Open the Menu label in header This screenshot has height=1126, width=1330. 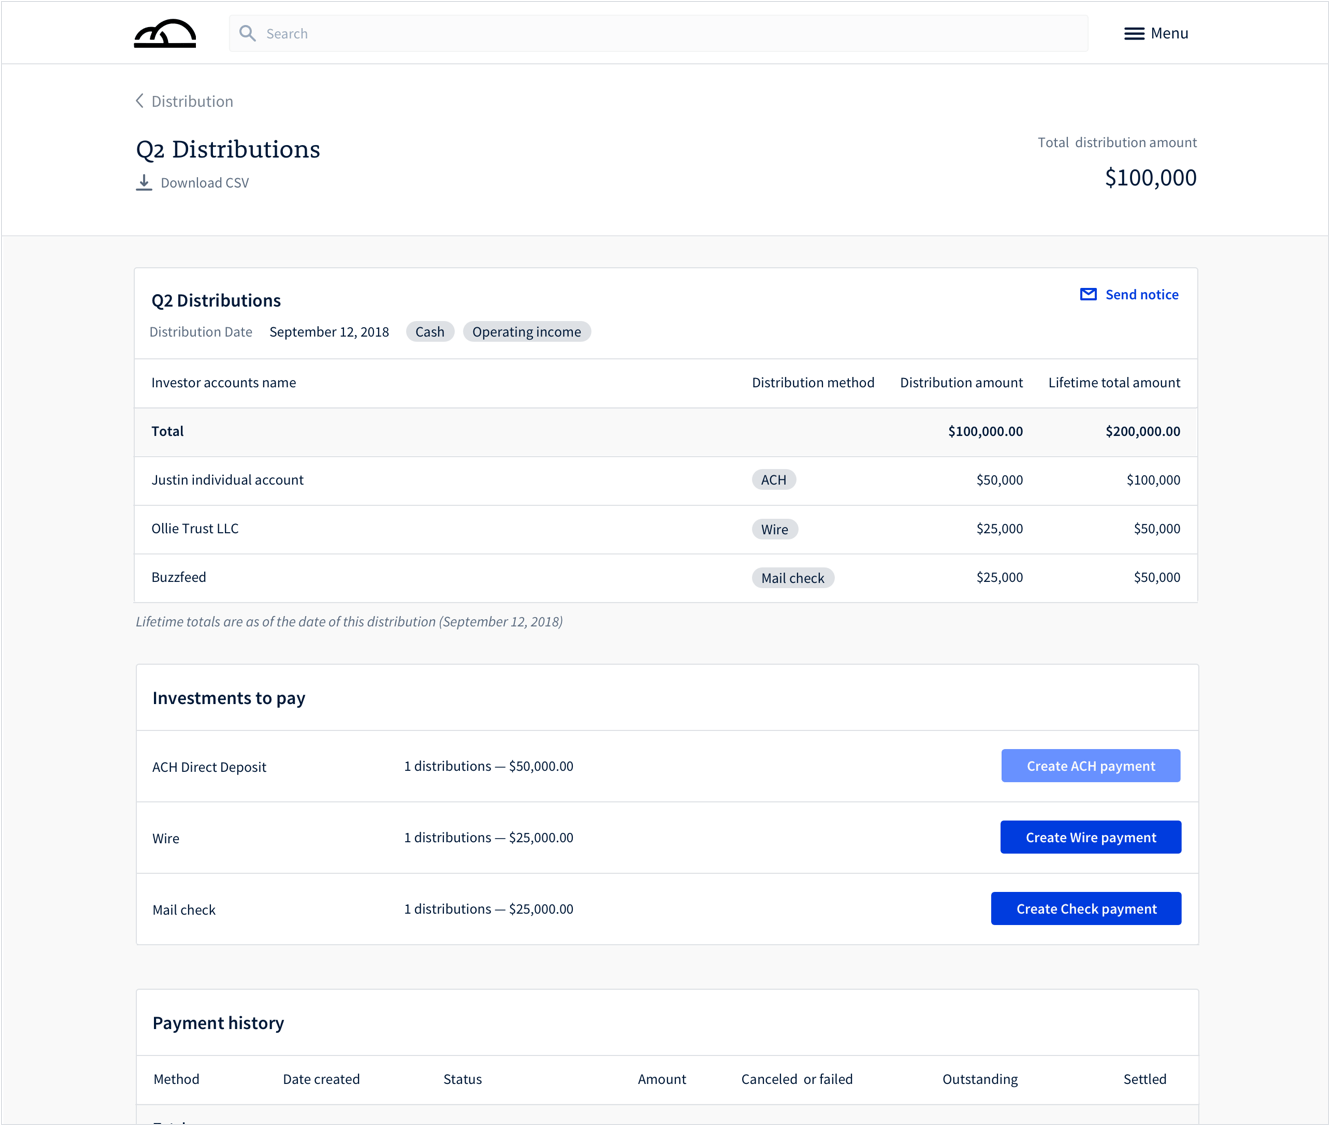pos(1169,34)
